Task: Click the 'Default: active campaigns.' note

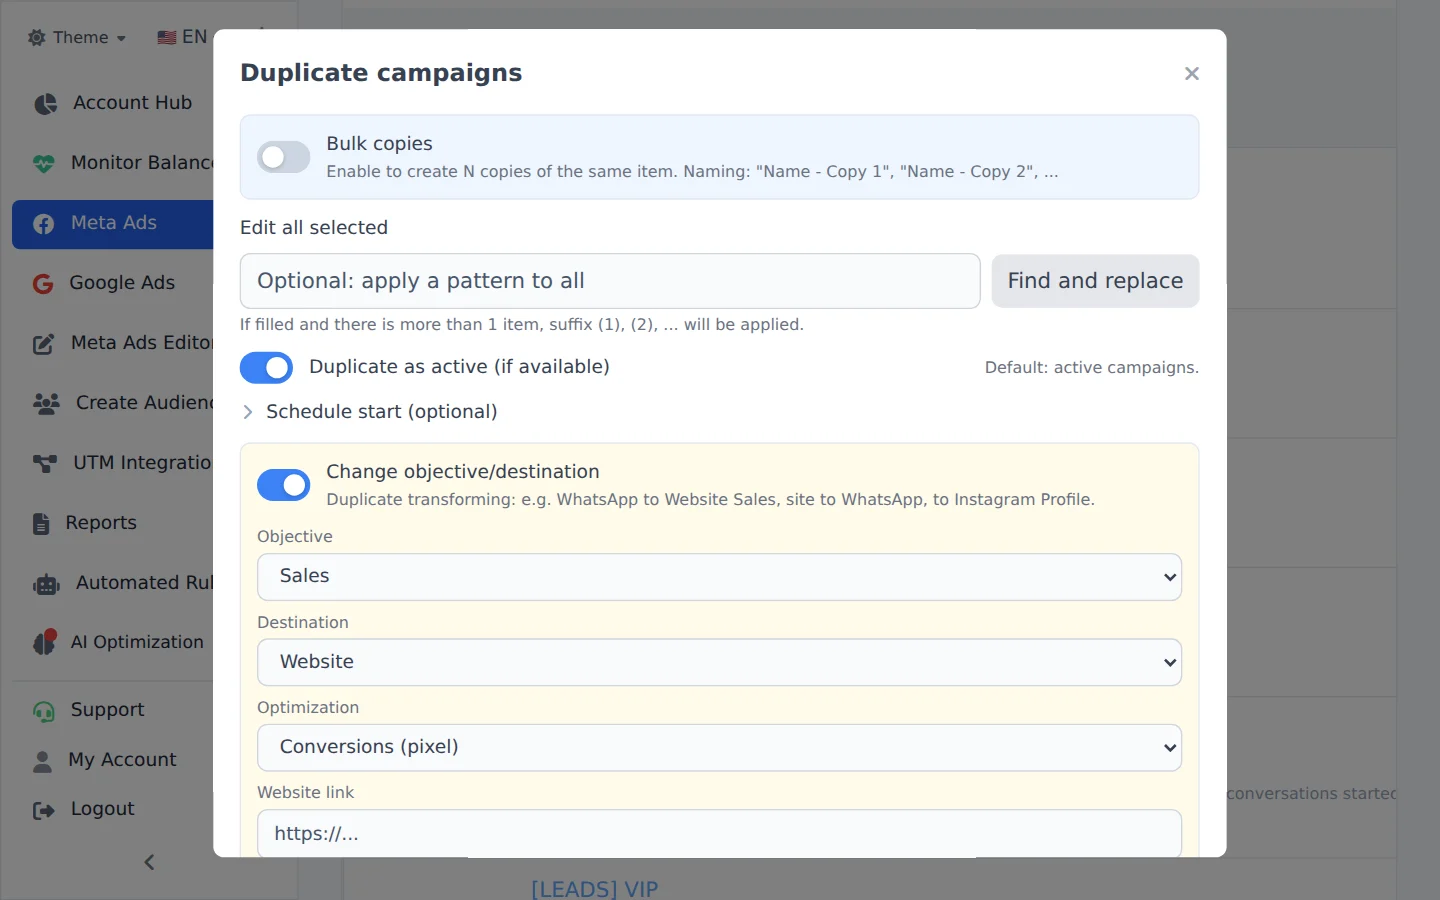Action: (1091, 368)
